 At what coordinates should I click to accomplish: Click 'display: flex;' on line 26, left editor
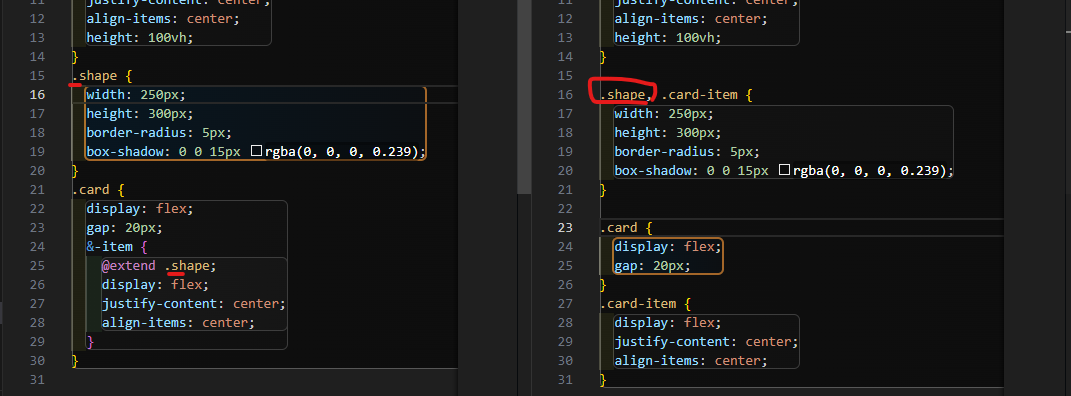(156, 285)
